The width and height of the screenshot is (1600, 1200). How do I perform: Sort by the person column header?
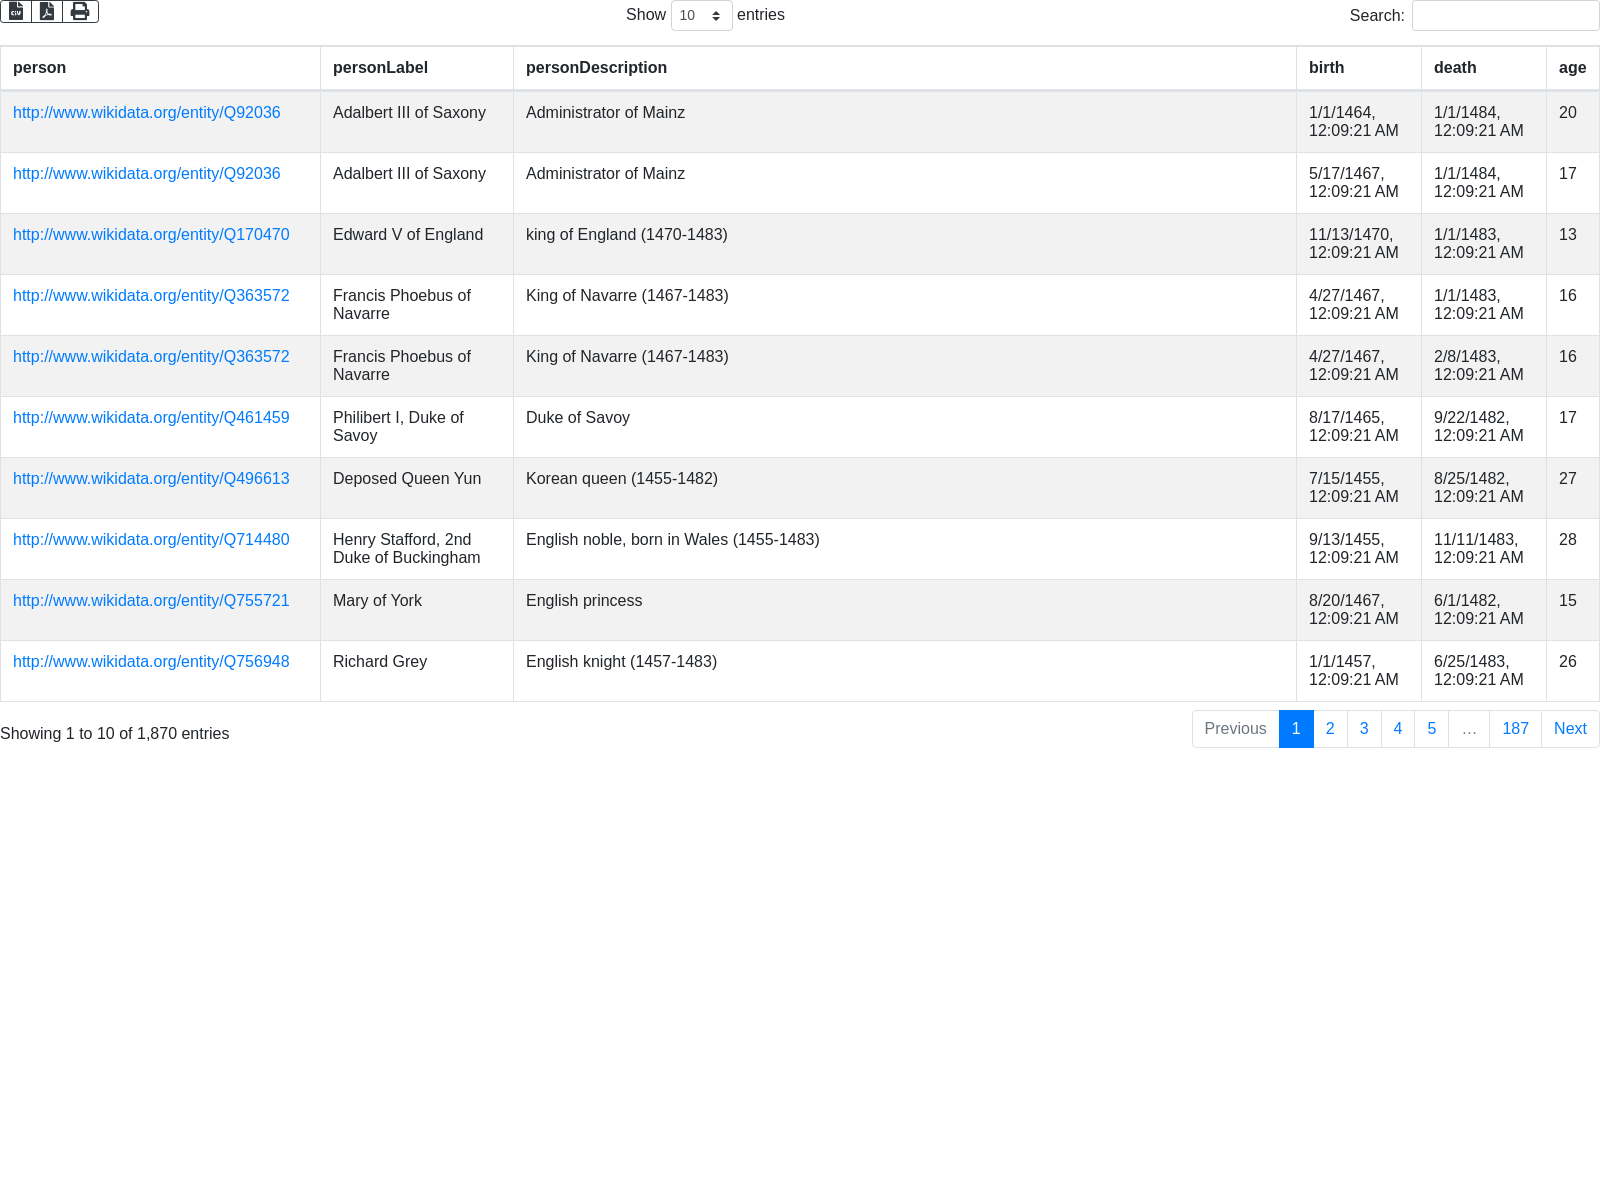pyautogui.click(x=40, y=68)
